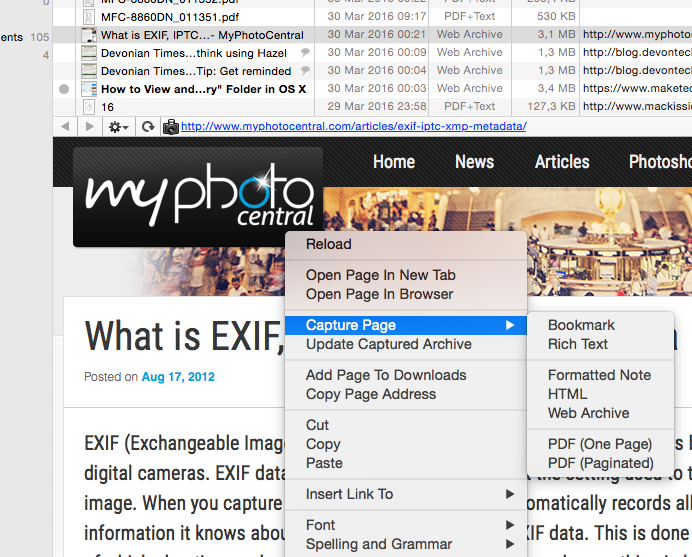Select the file named 16
Image resolution: width=692 pixels, height=557 pixels.
[x=107, y=107]
